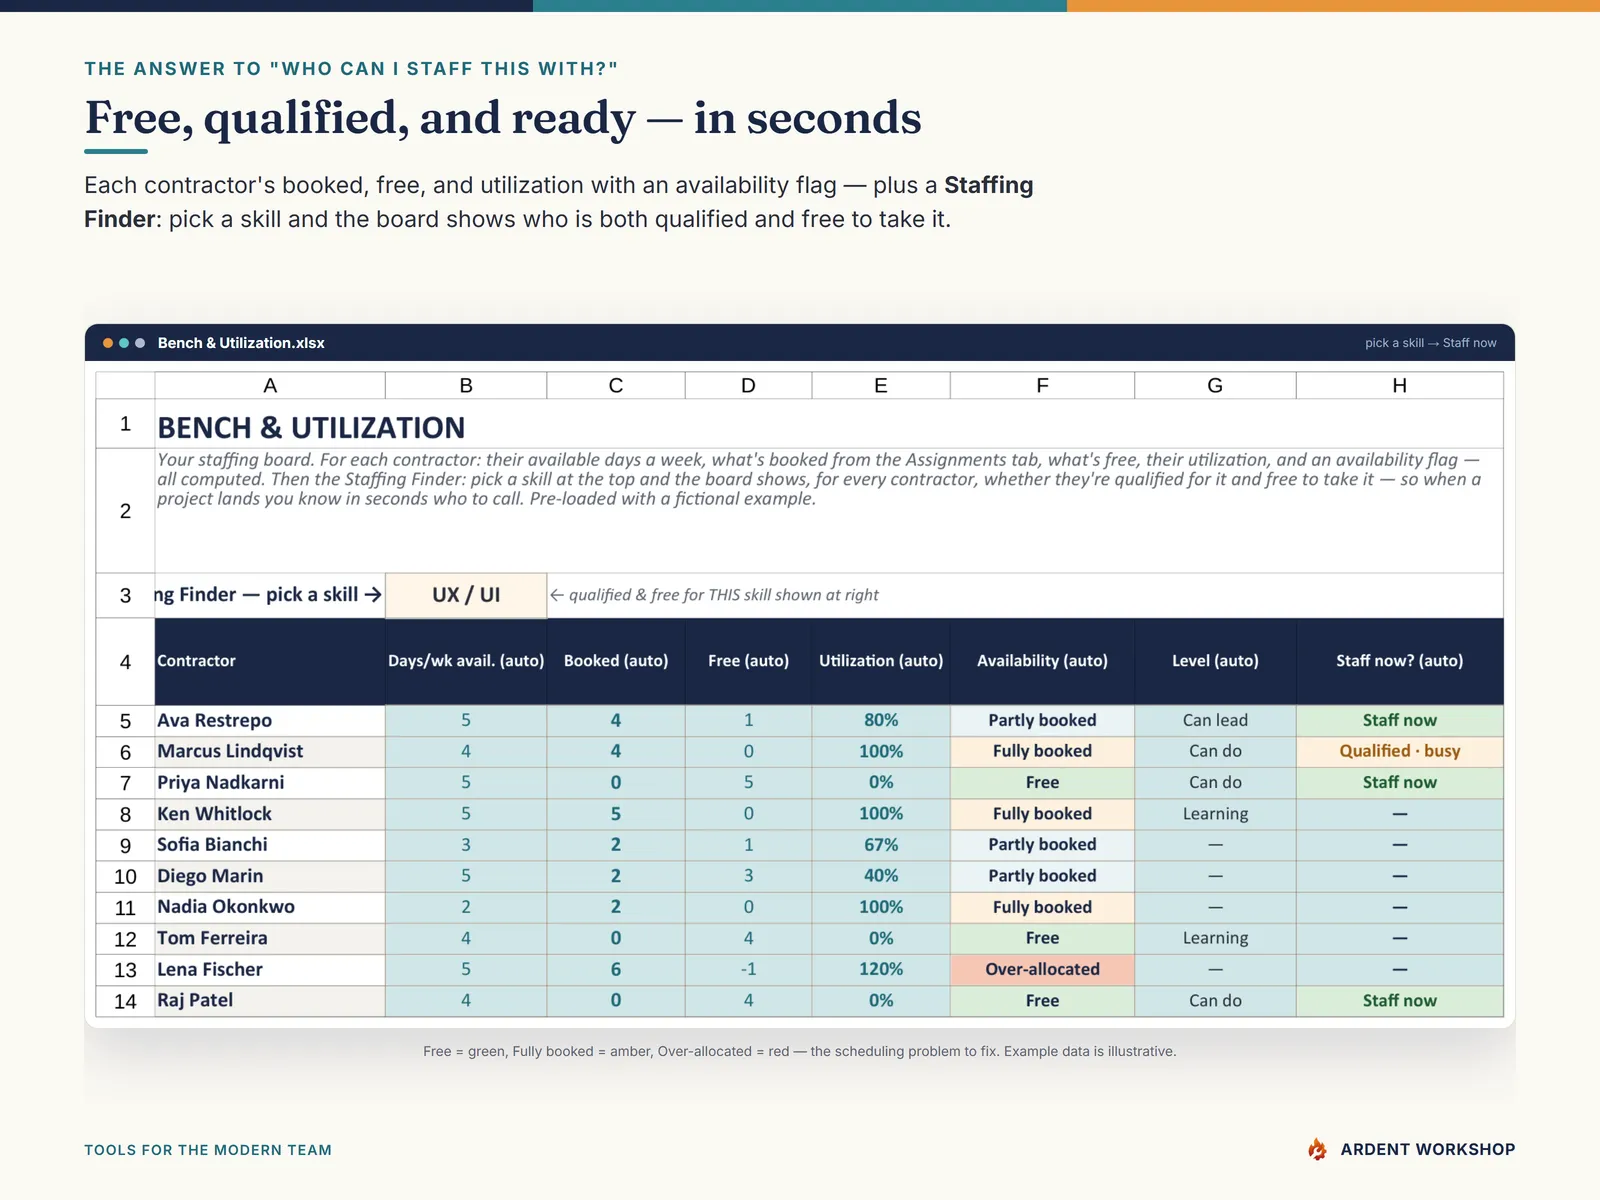Select the Ava Restrepo name cell
Viewport: 1600px width, 1200px height.
pyautogui.click(x=270, y=721)
